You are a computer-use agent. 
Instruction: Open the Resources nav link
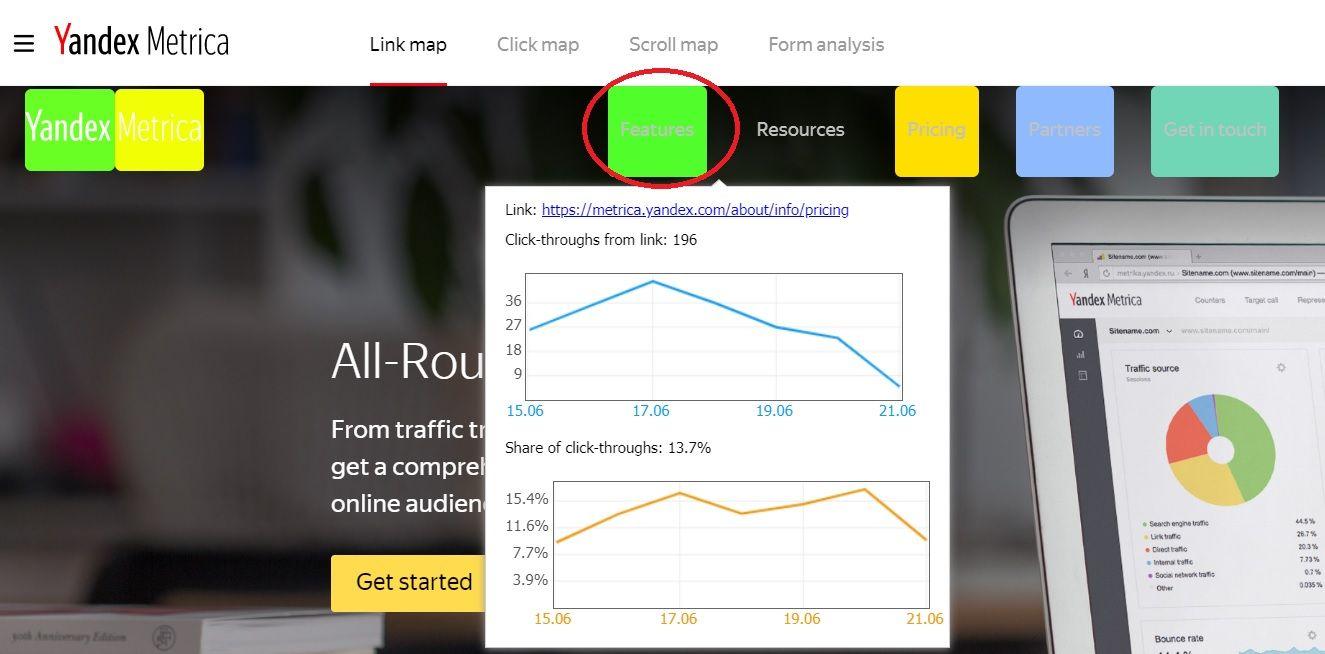(x=800, y=129)
